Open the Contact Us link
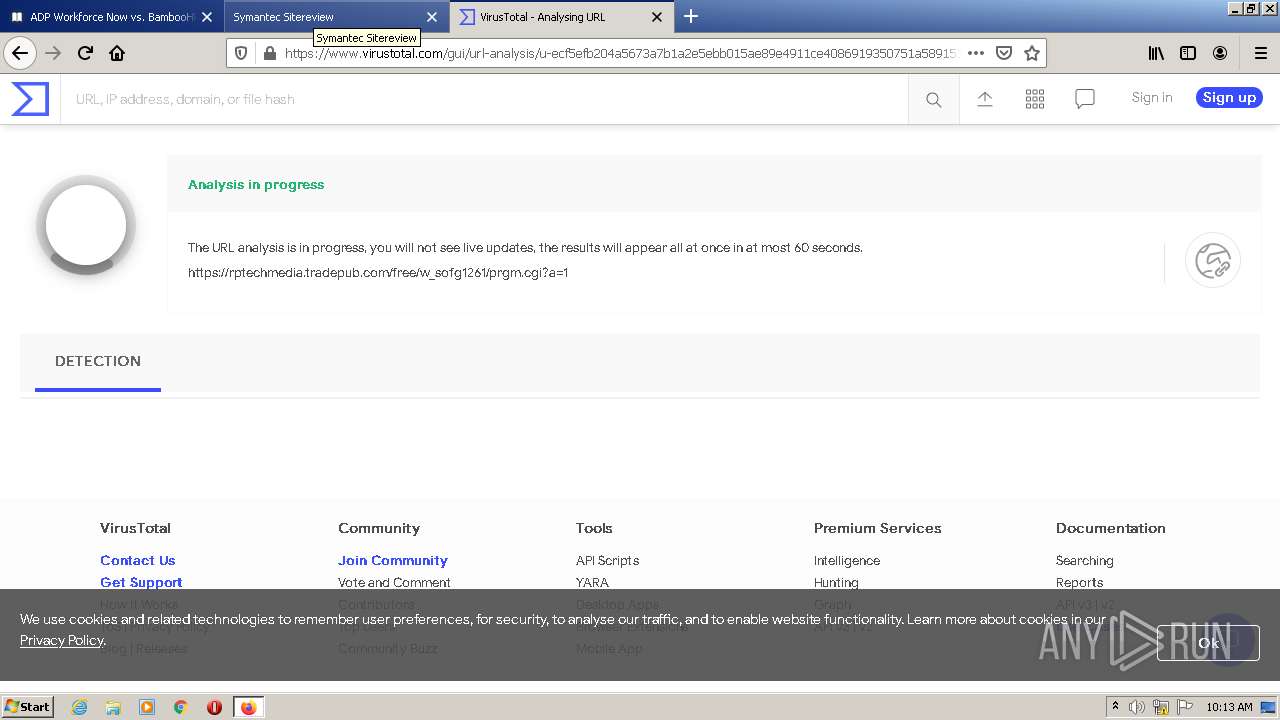 point(137,560)
